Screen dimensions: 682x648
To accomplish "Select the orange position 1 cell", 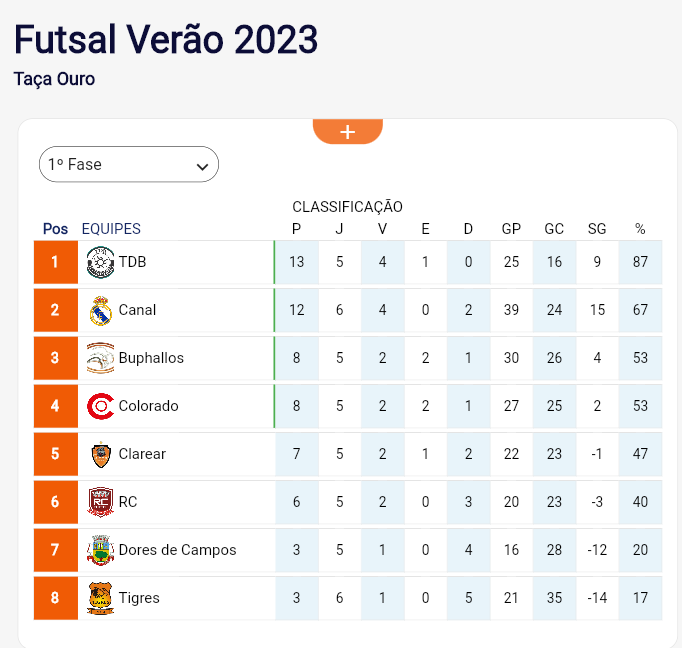I will (56, 262).
